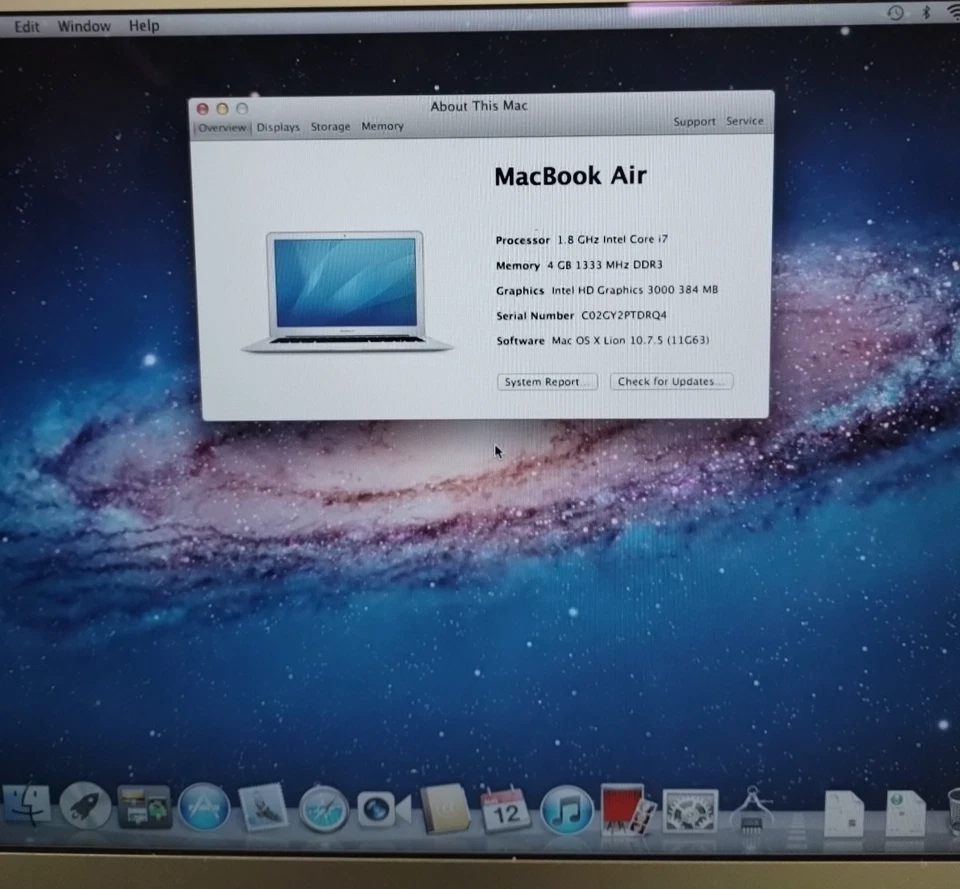Launch Safari browser icon
960x889 pixels.
point(322,810)
